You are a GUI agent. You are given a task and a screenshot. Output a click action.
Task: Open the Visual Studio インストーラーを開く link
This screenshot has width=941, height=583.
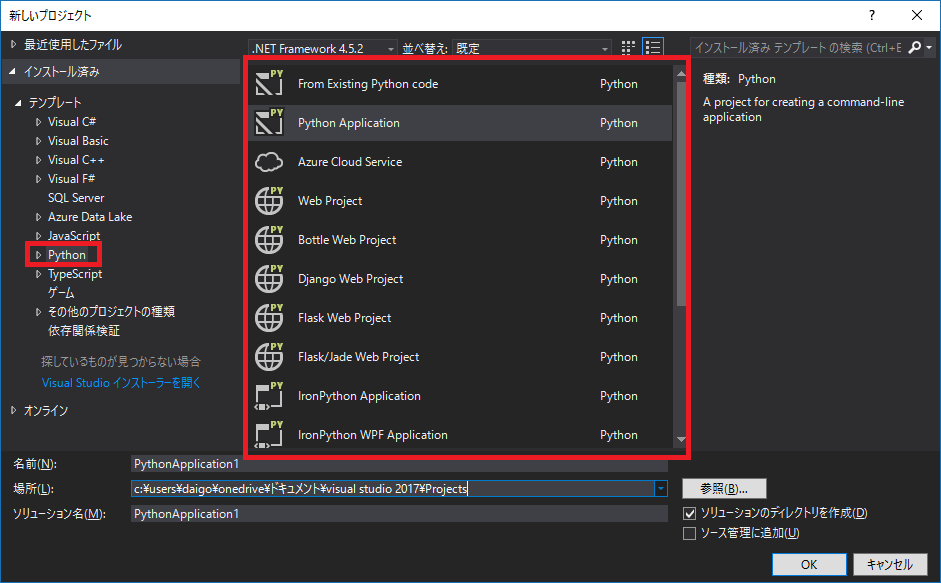121,383
